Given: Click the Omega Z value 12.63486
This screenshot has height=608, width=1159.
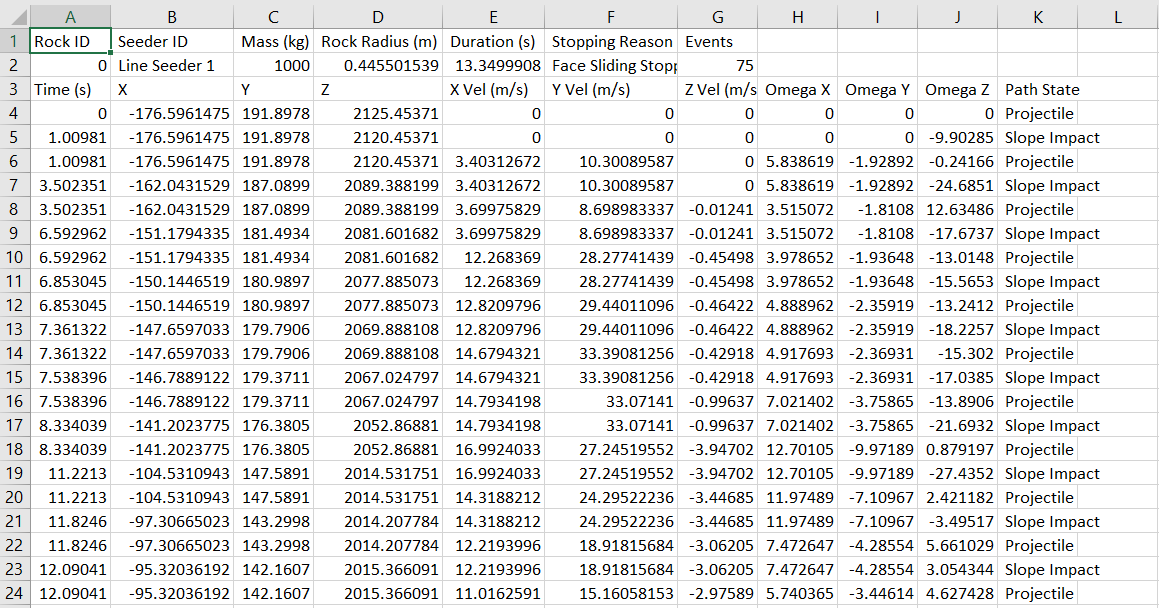Looking at the screenshot, I should pos(957,209).
